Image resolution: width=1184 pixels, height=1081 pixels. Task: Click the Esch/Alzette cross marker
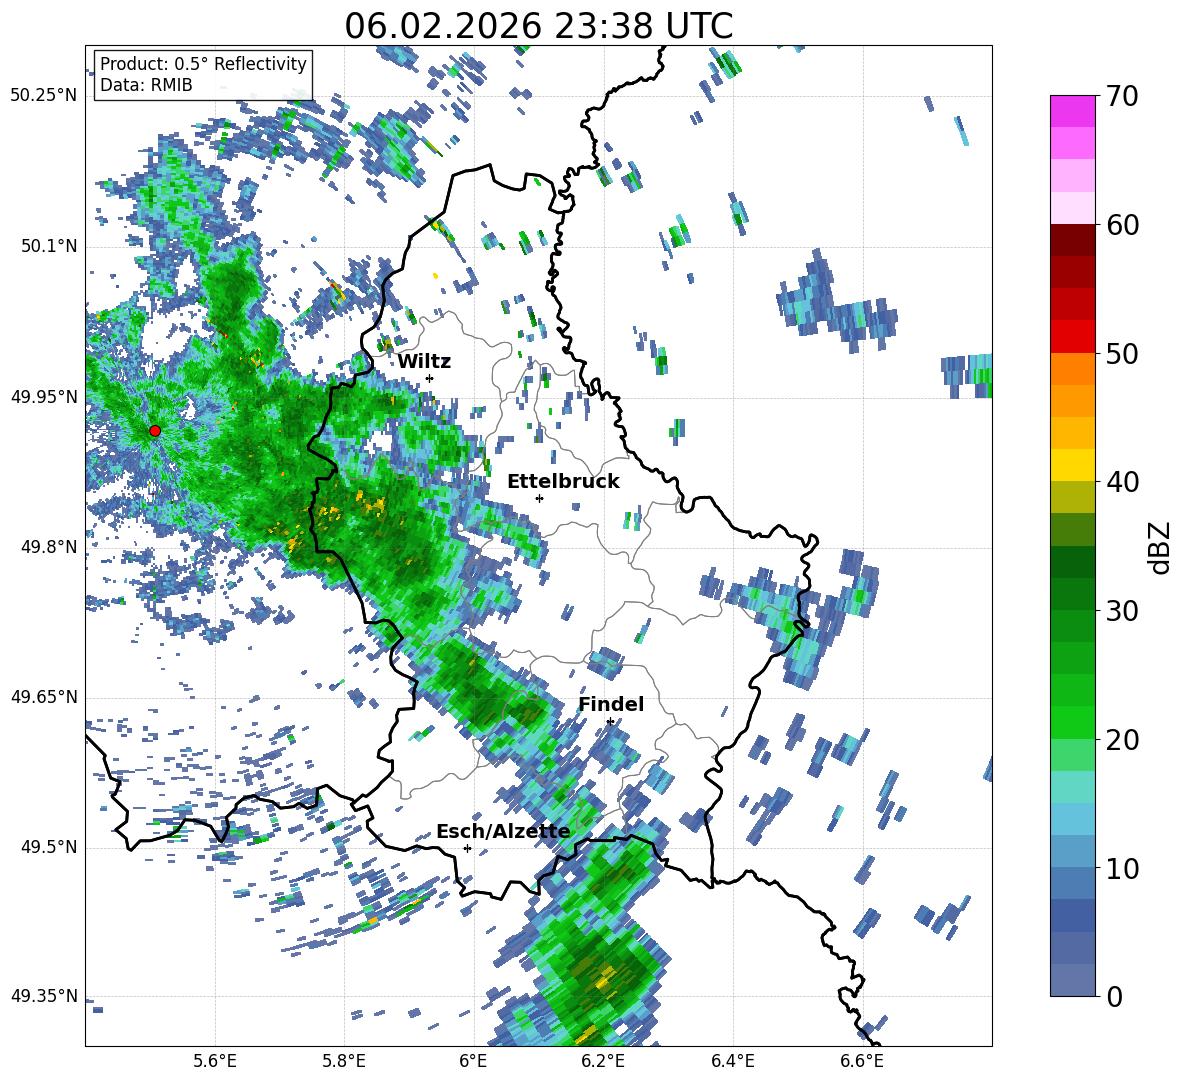(467, 848)
